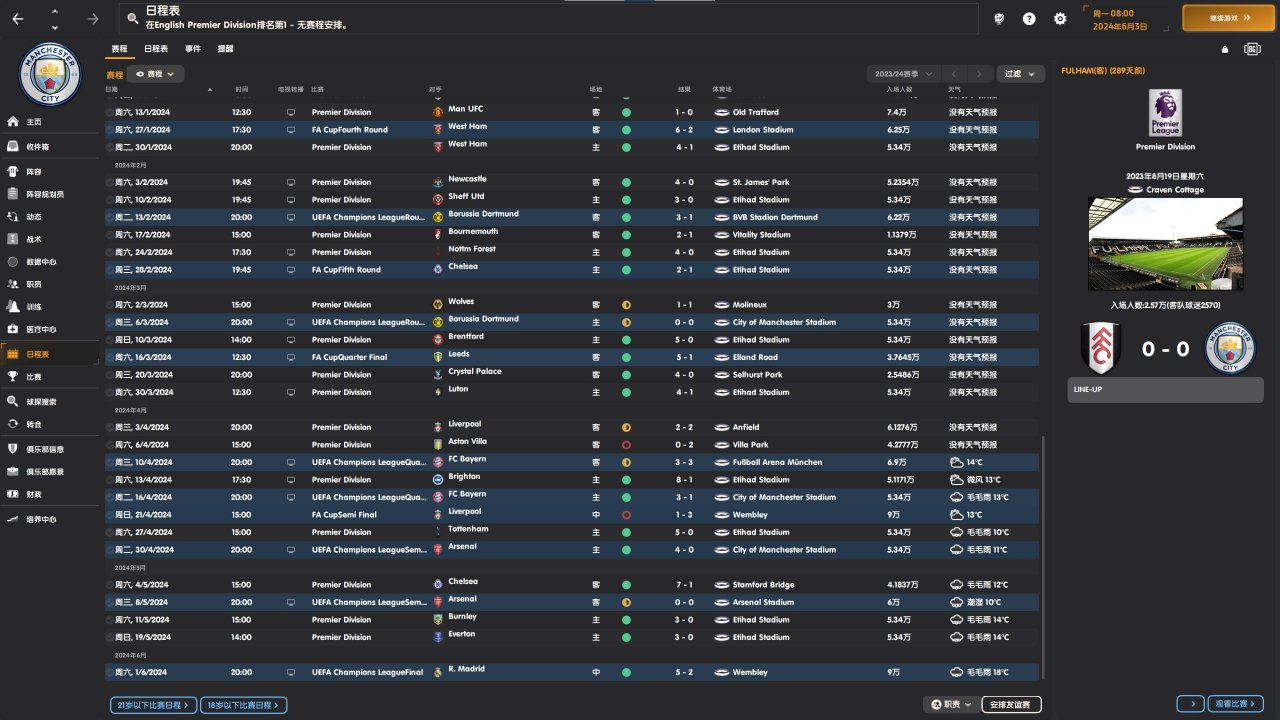Click the FMFC icon beside the help icon

(x=998, y=19)
